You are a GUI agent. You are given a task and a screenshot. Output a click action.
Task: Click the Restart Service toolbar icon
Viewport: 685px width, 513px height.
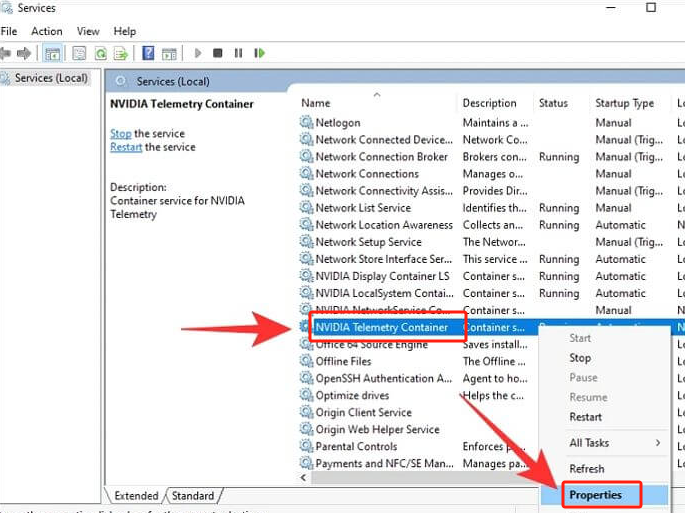(x=259, y=53)
